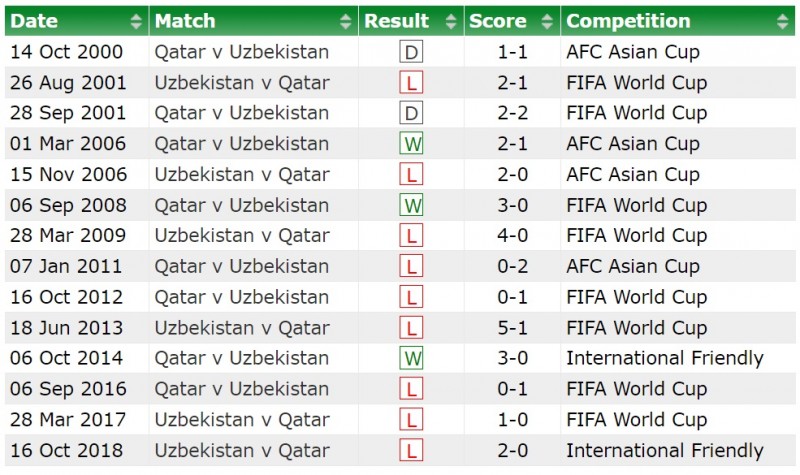Sort table using the Match column arrows
The width and height of the screenshot is (800, 475).
pos(346,21)
